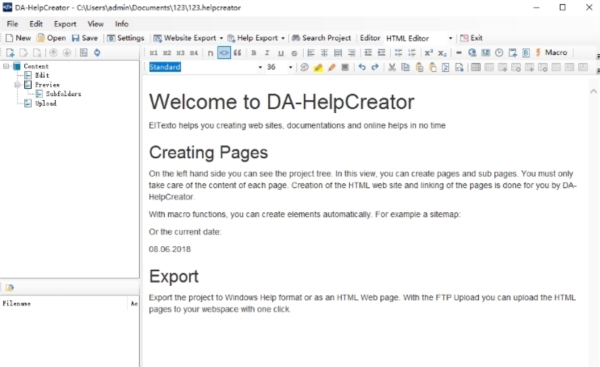Cut selection with the scissors icon
The image size is (600, 367).
tap(392, 68)
